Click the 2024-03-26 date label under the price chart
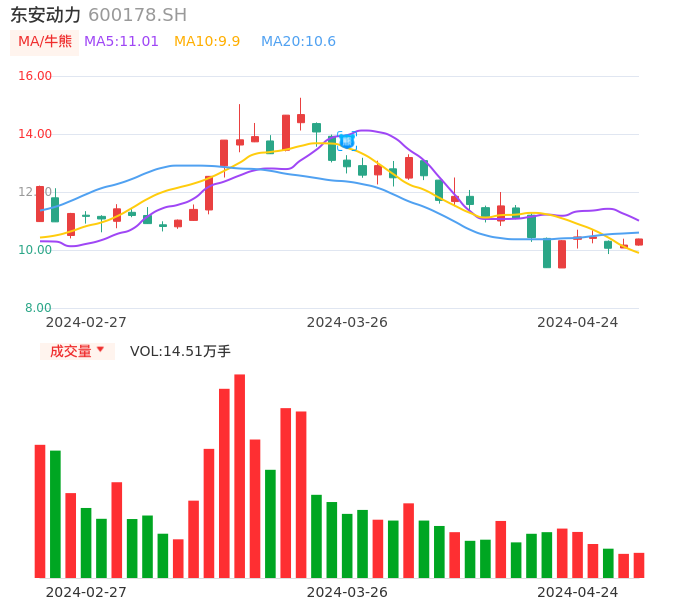 click(347, 322)
